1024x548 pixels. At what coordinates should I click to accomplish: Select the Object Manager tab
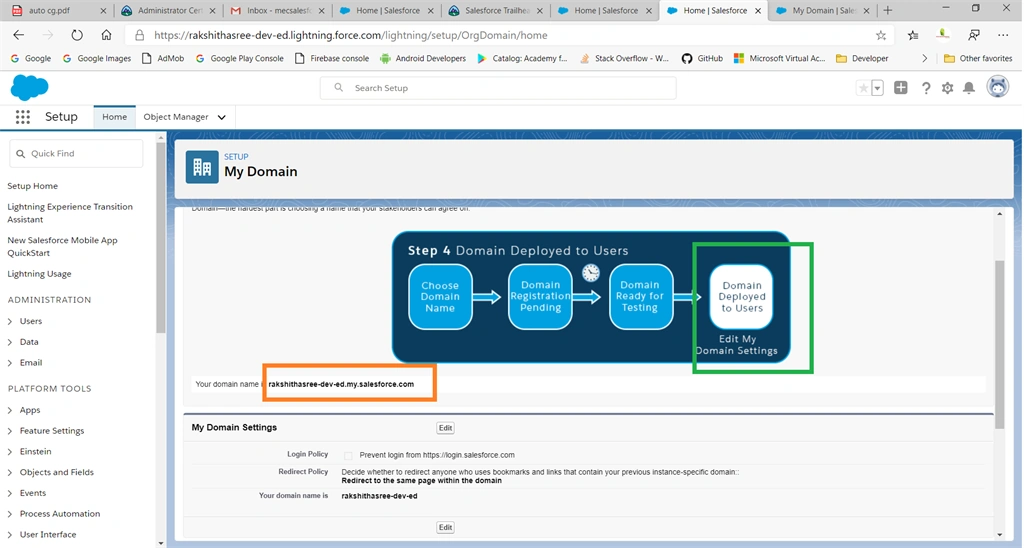click(176, 117)
